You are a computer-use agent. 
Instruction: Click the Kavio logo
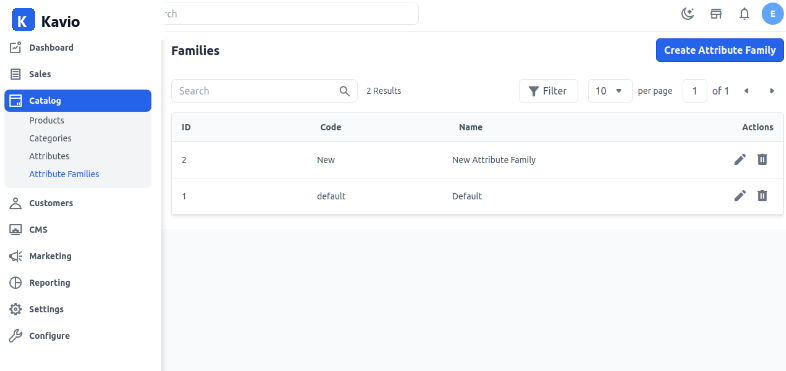(x=46, y=22)
